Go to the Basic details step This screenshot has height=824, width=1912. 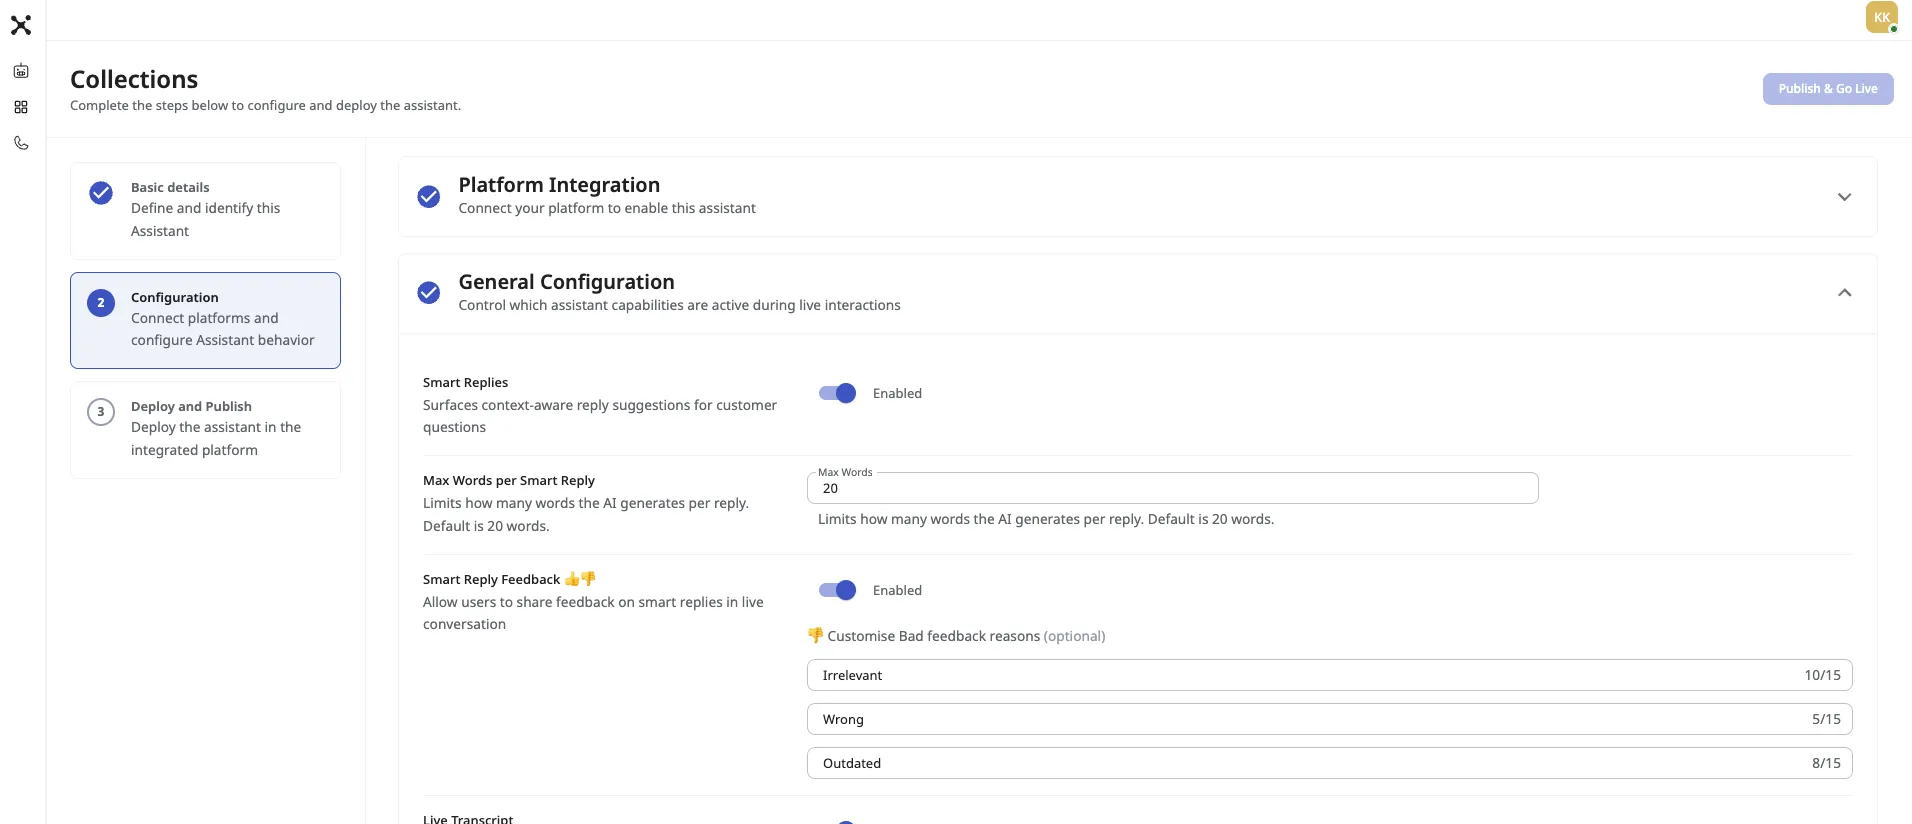pos(205,211)
